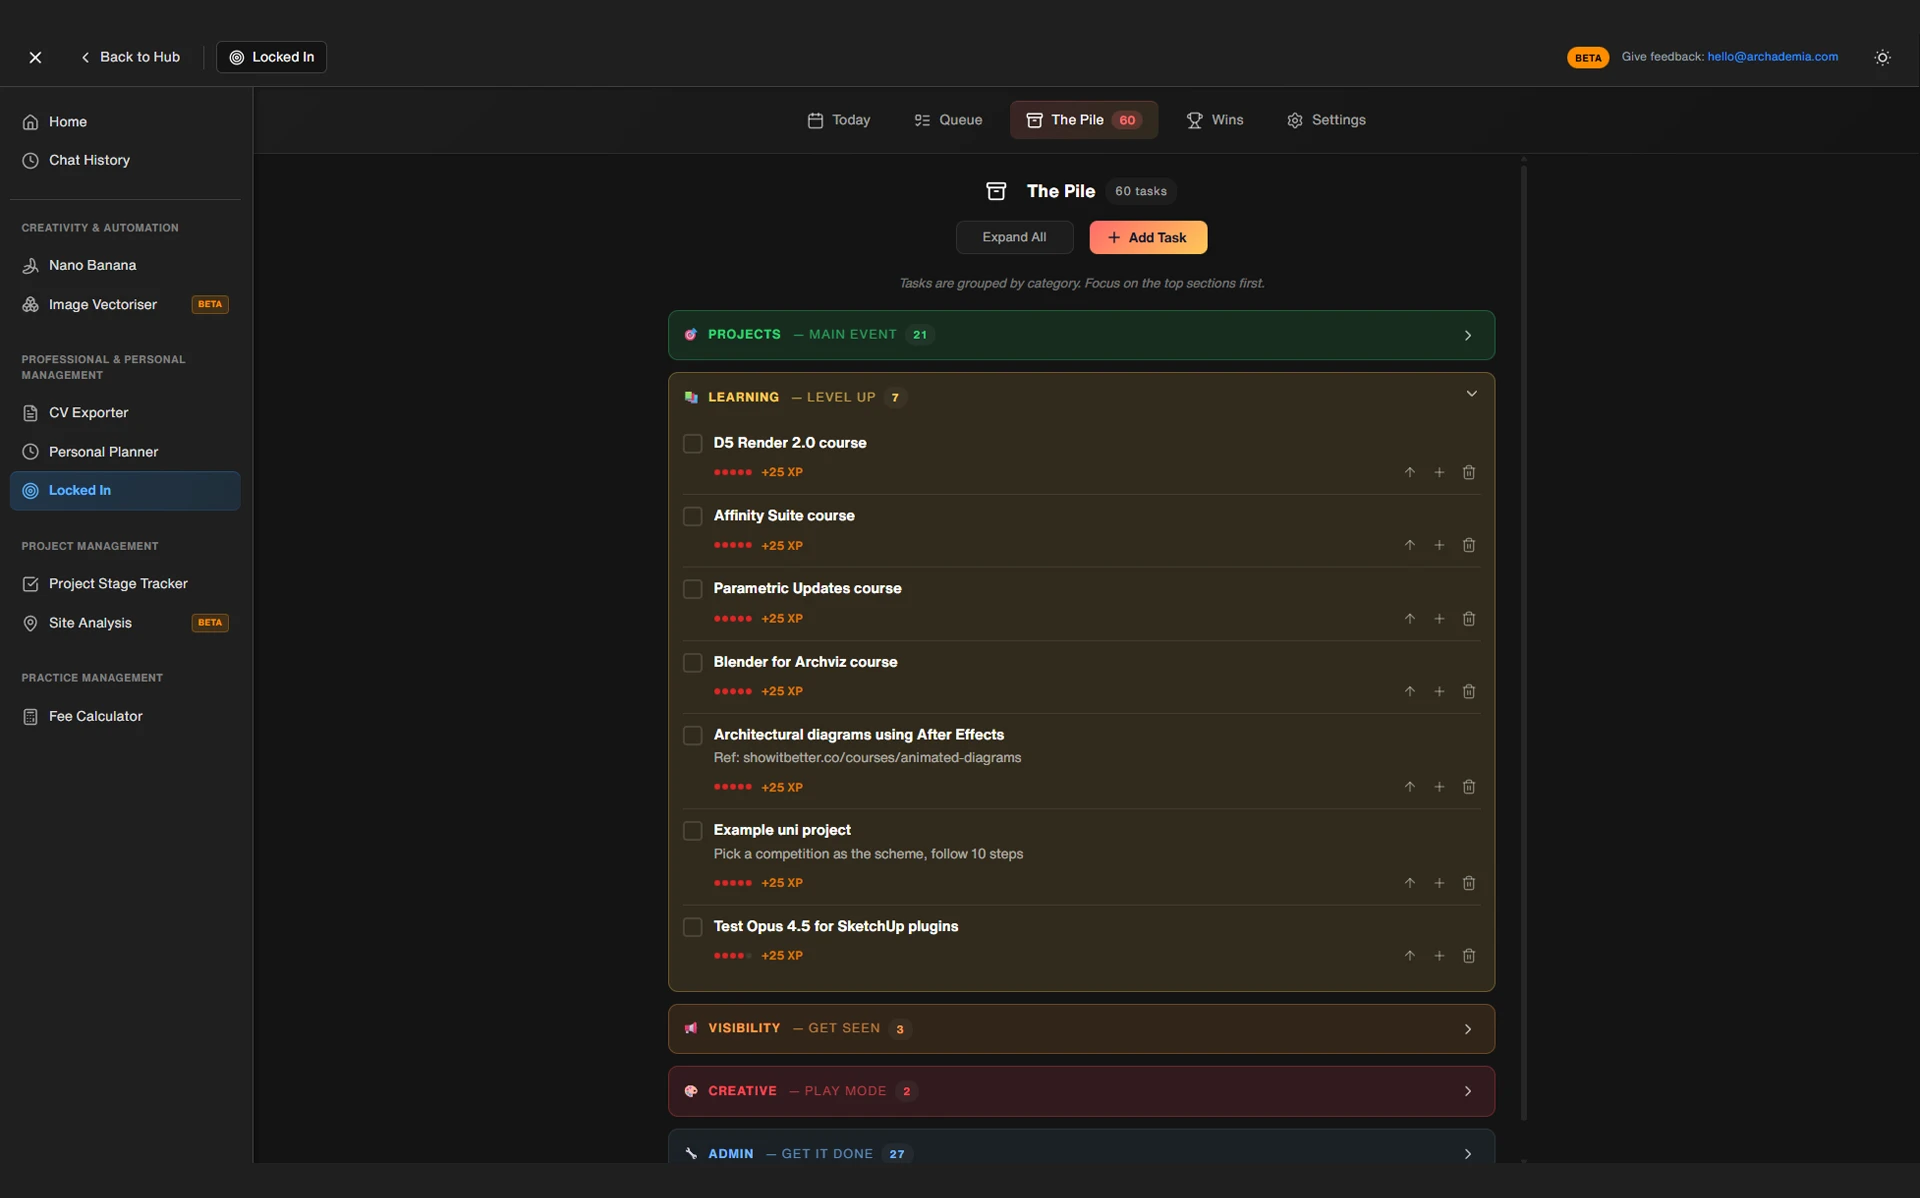
Task: Collapse the Learning Level Up section
Action: (1471, 394)
